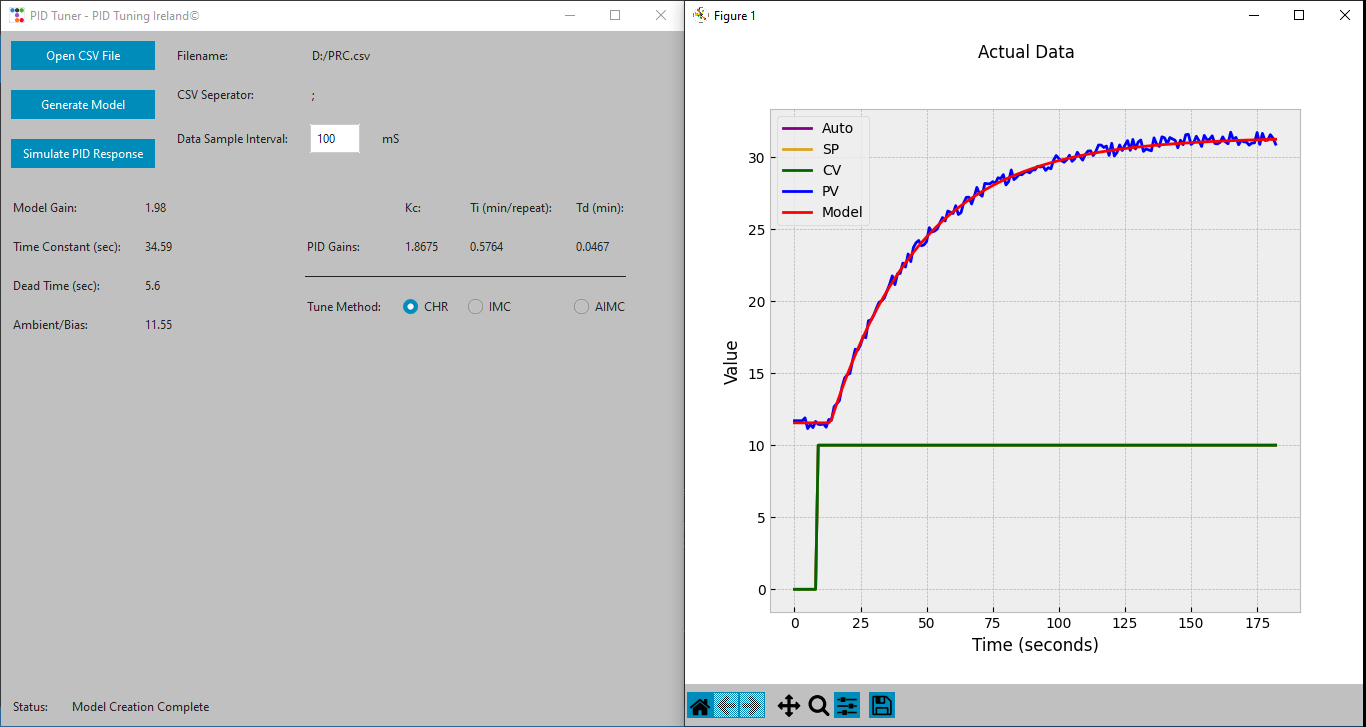Click Simulate PID Response button
This screenshot has width=1366, height=727.
[83, 154]
